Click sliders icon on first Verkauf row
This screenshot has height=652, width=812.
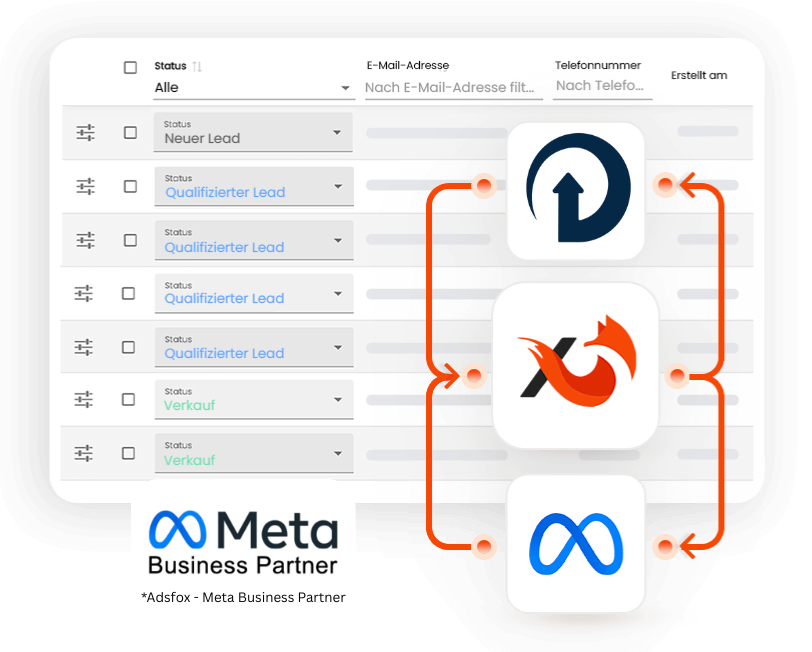point(85,399)
